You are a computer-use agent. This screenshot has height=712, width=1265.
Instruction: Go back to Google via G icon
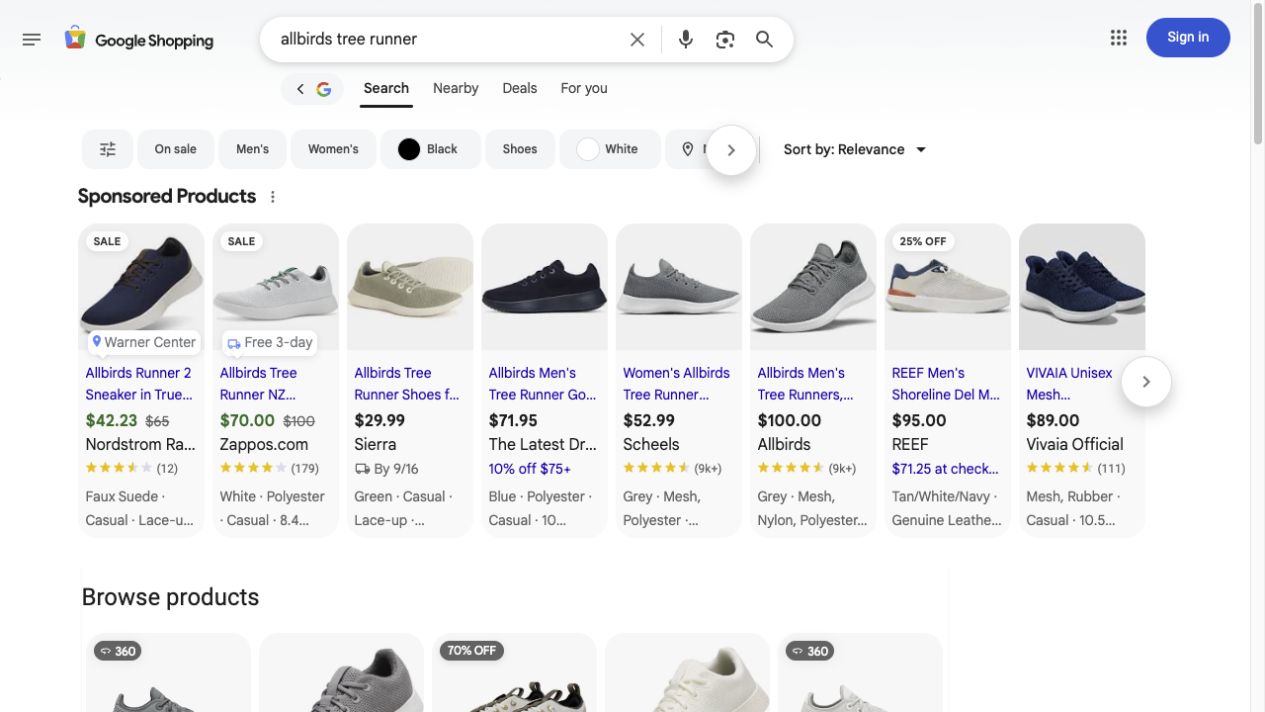coord(312,89)
